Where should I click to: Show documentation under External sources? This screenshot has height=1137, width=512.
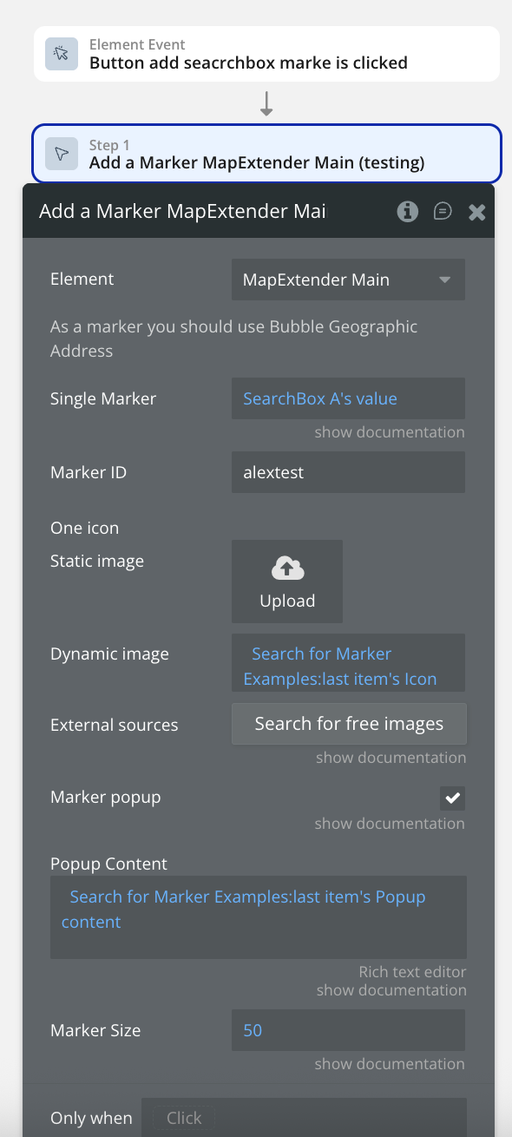pos(391,758)
